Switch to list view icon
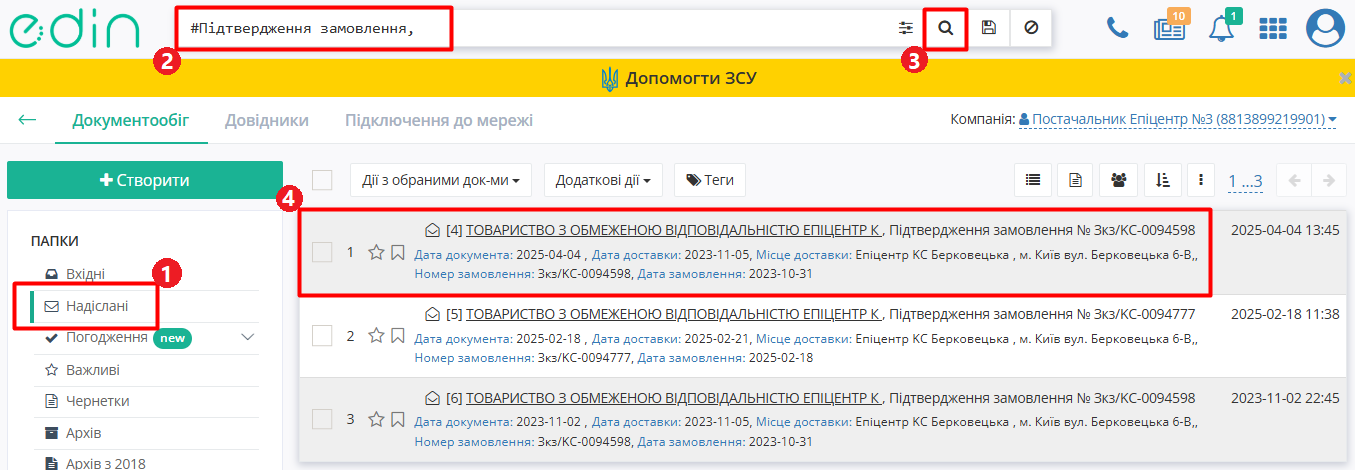 pos(1033,180)
